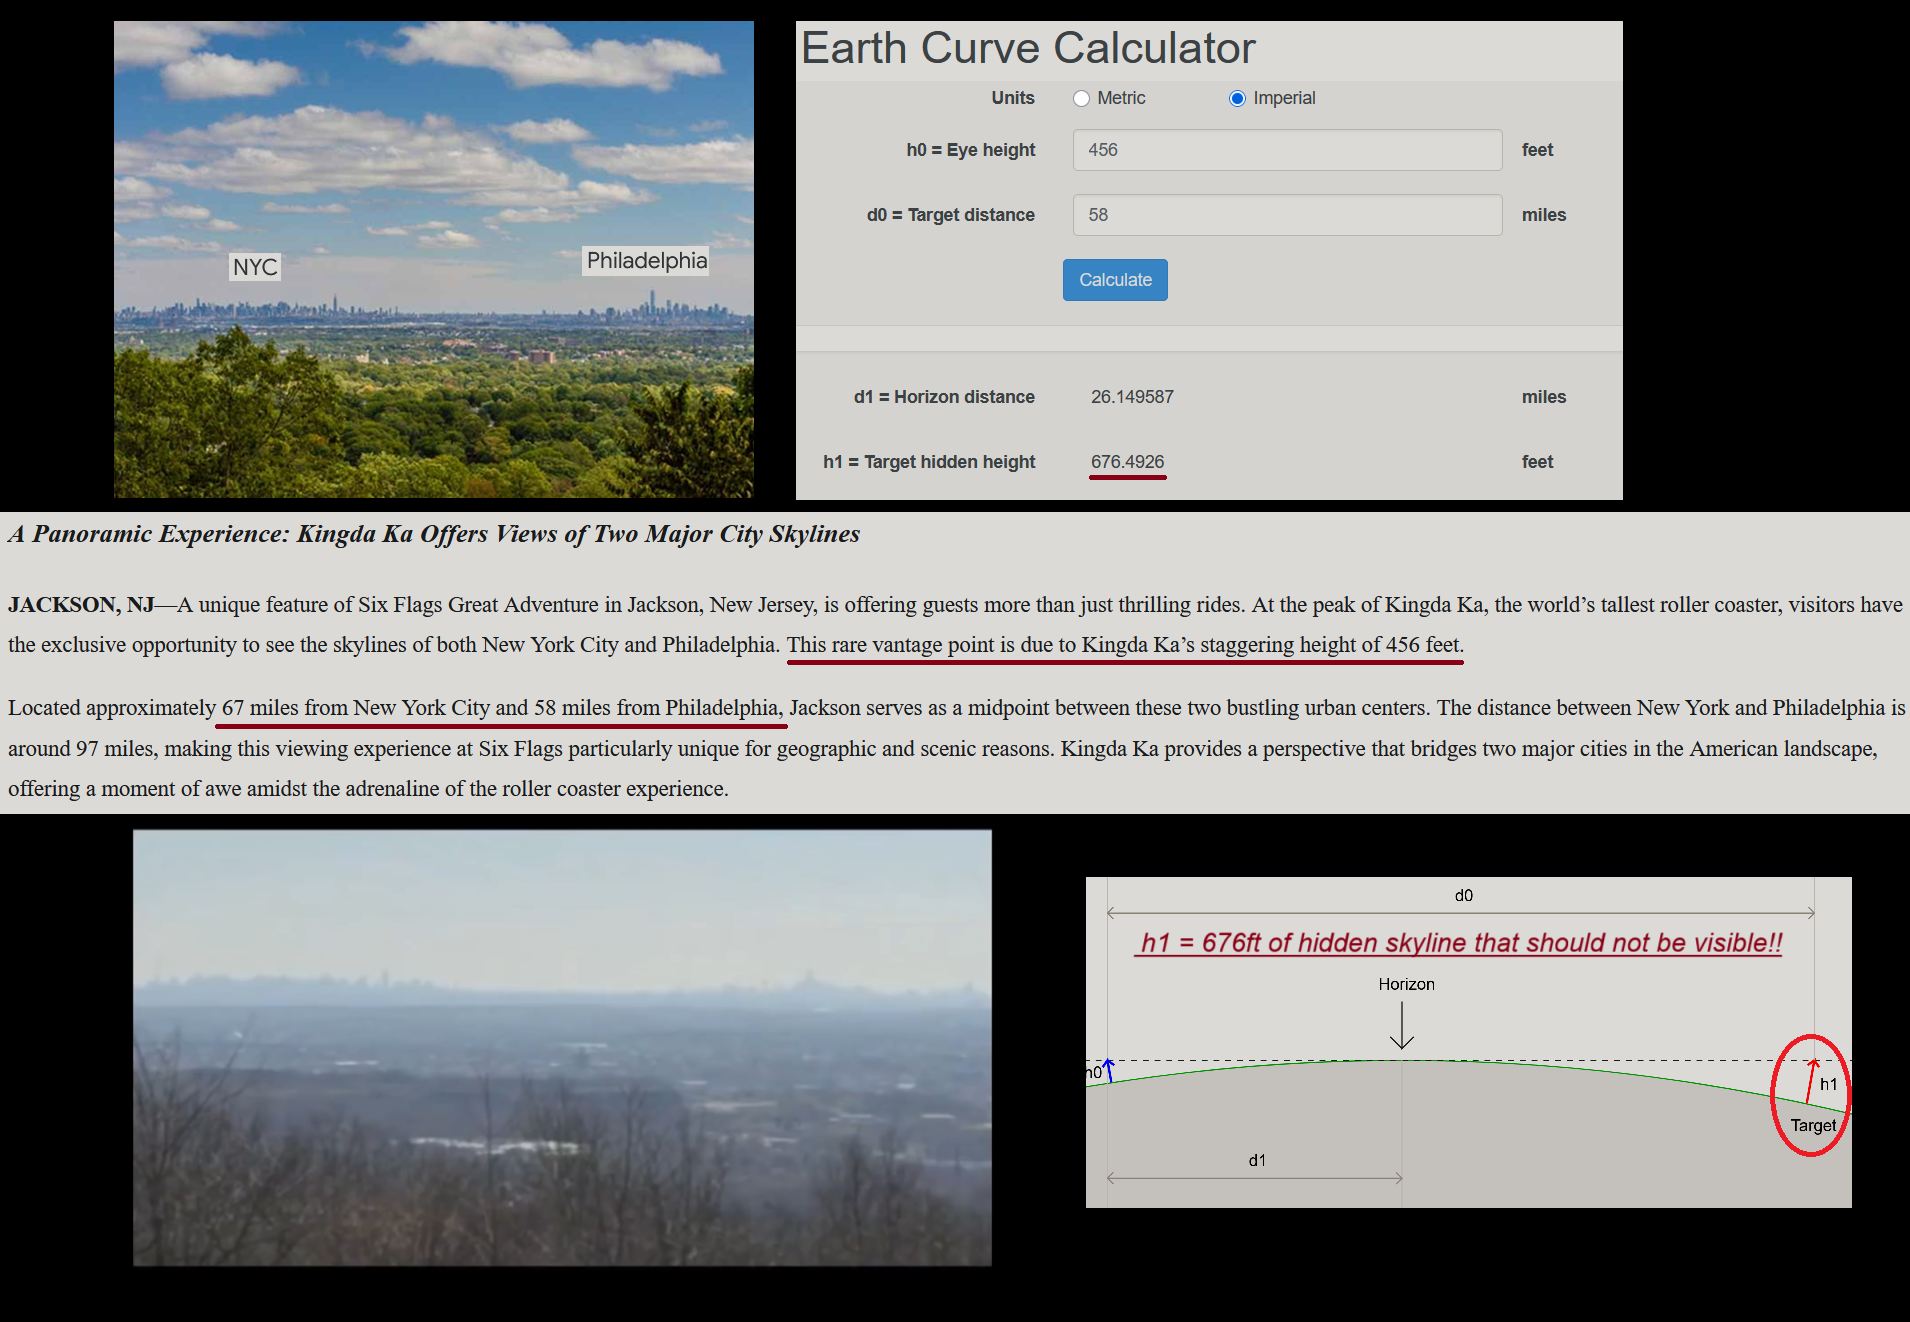Screen dimensions: 1910x1322
Task: Click the 'd0 = Target distance' label
Action: click(951, 215)
